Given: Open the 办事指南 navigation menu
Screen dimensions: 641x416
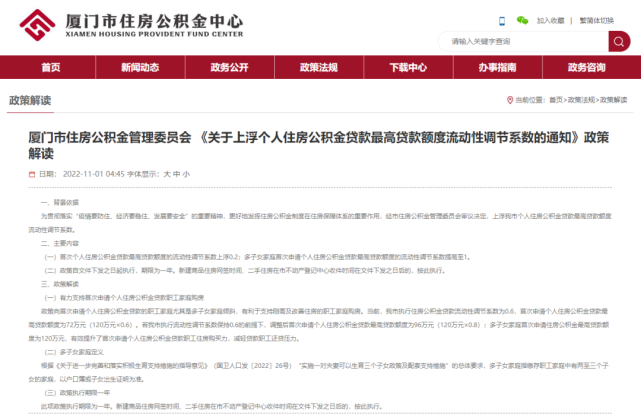Looking at the screenshot, I should point(498,67).
